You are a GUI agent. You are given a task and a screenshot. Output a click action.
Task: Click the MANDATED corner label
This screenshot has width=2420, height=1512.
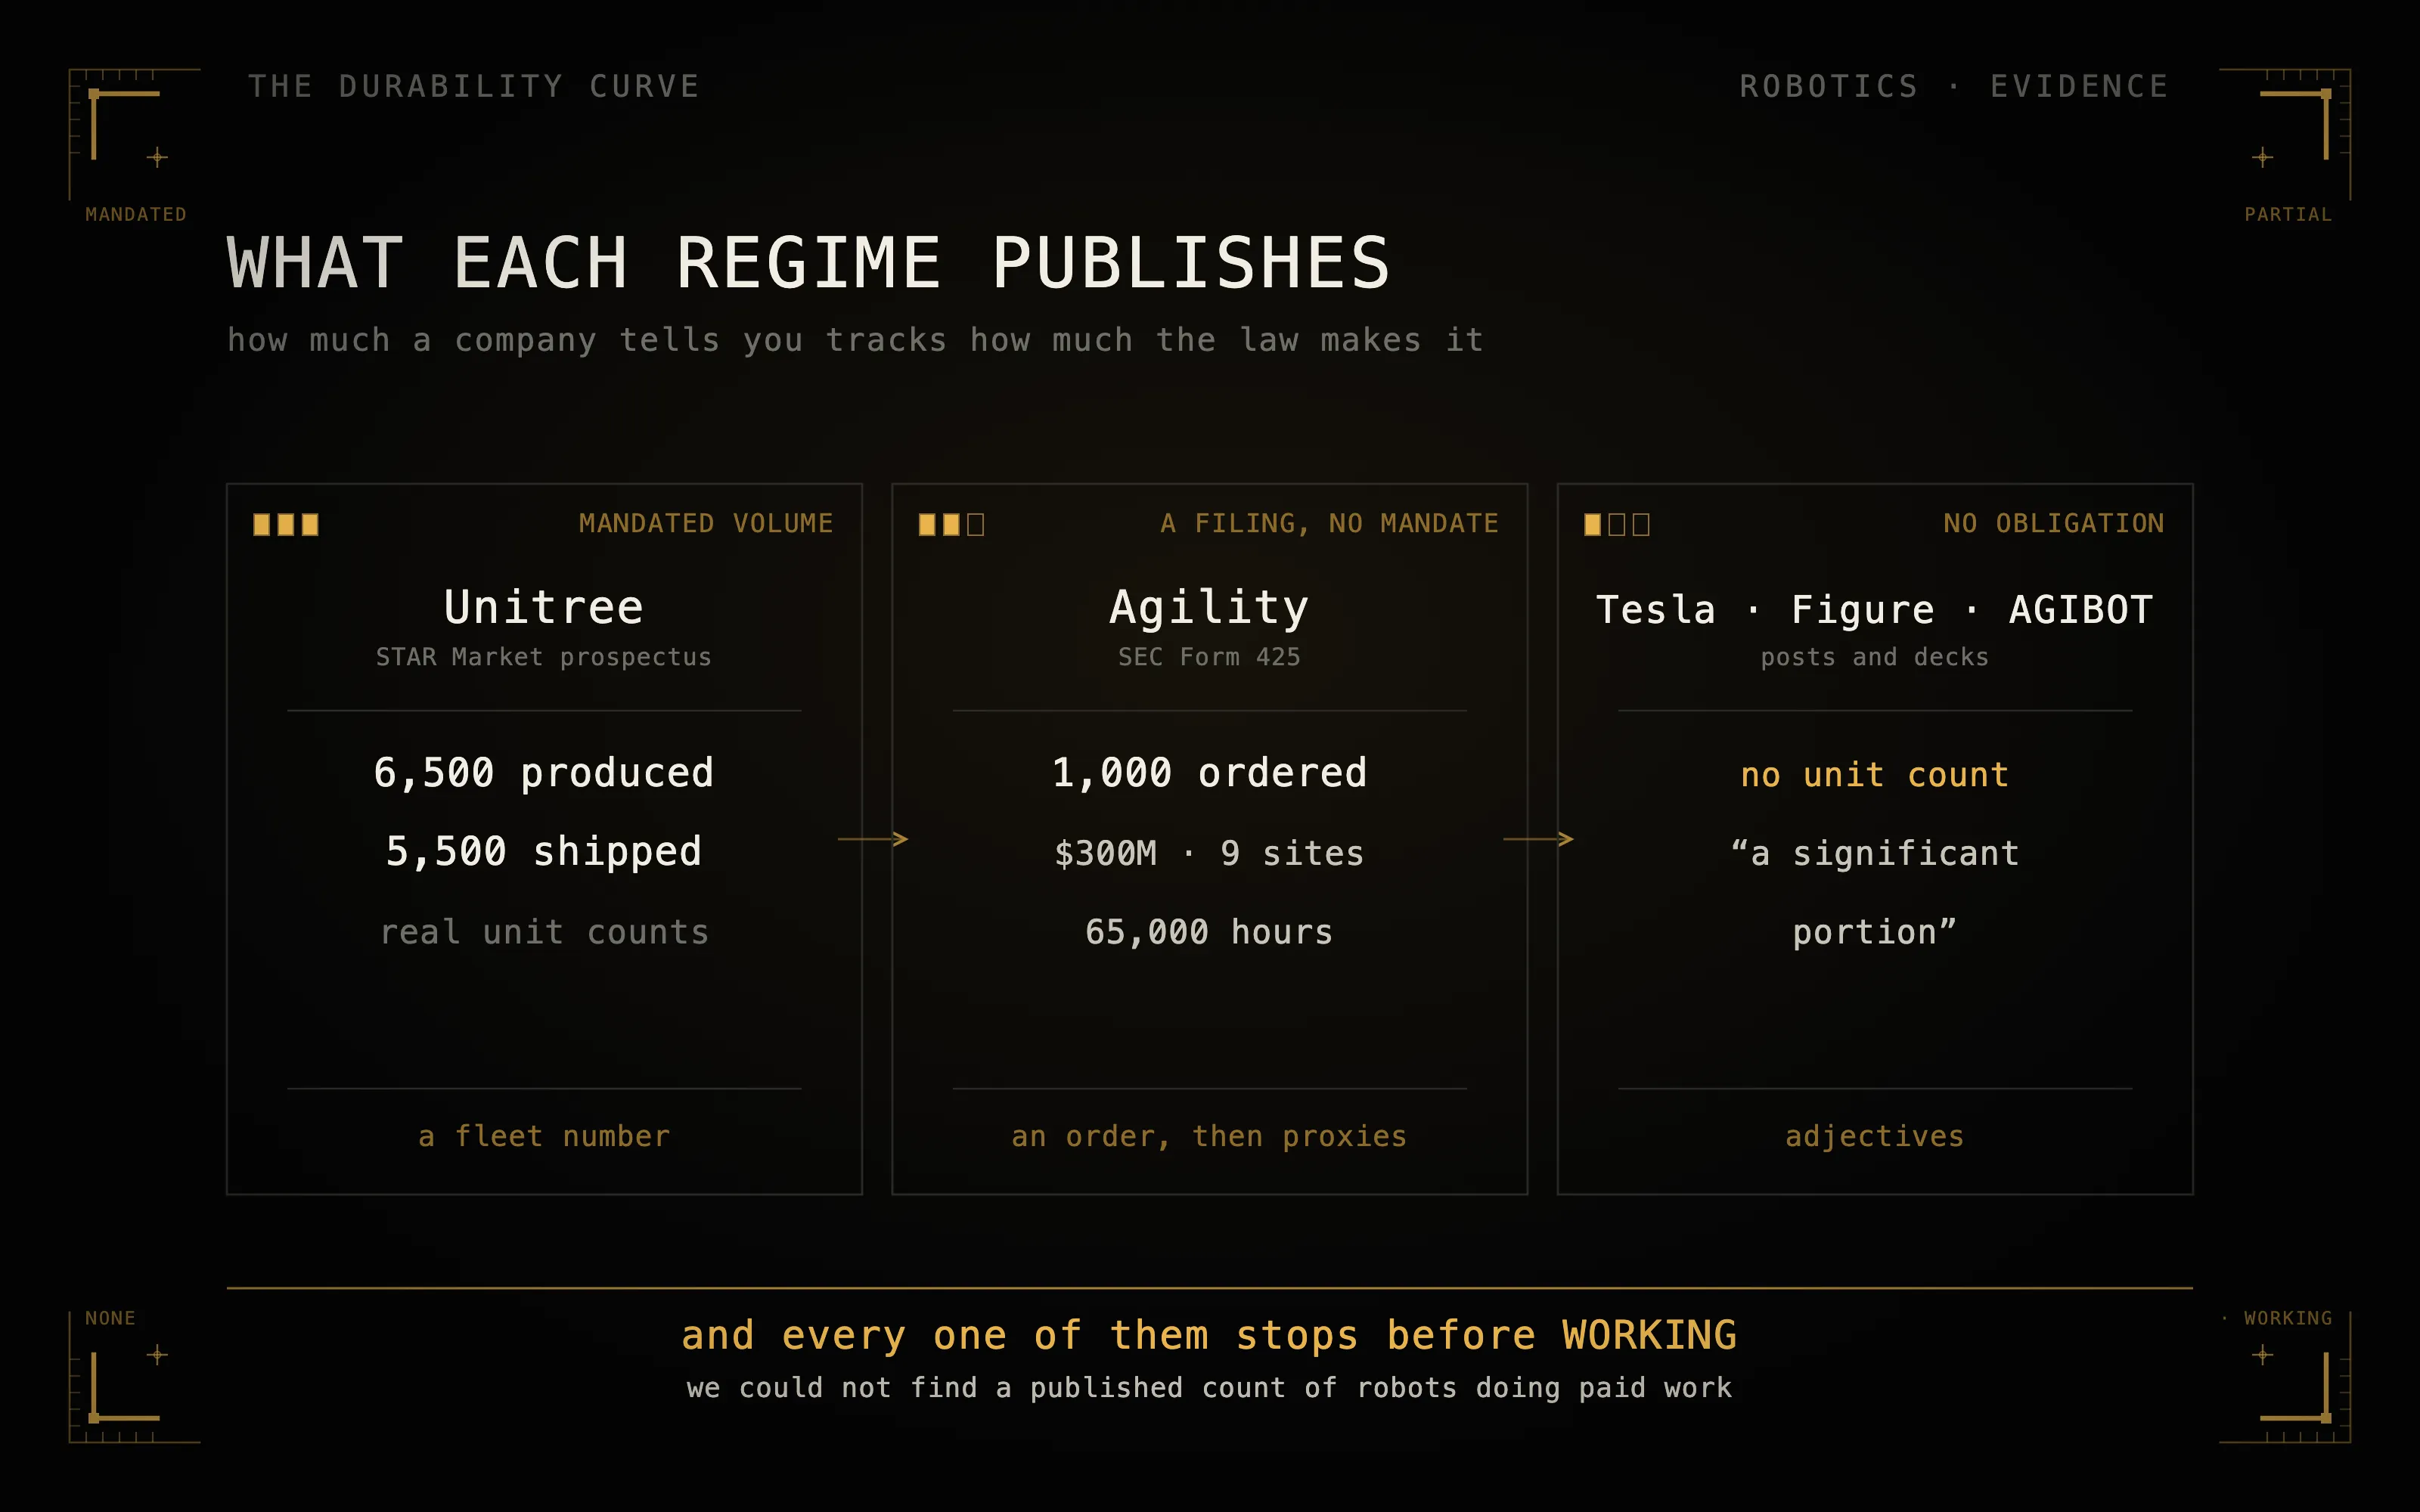point(136,215)
